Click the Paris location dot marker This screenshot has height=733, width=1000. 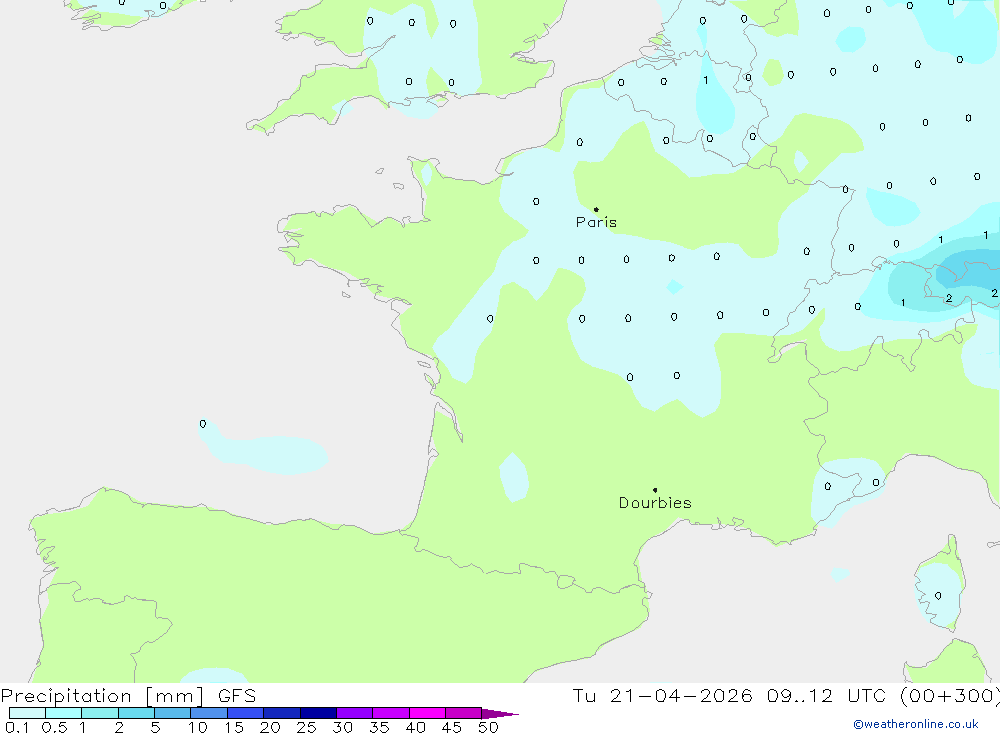click(x=596, y=209)
